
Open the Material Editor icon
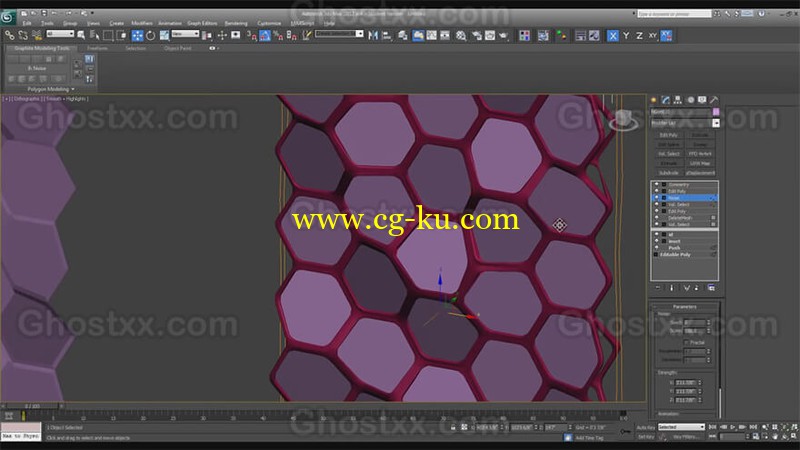click(x=461, y=35)
